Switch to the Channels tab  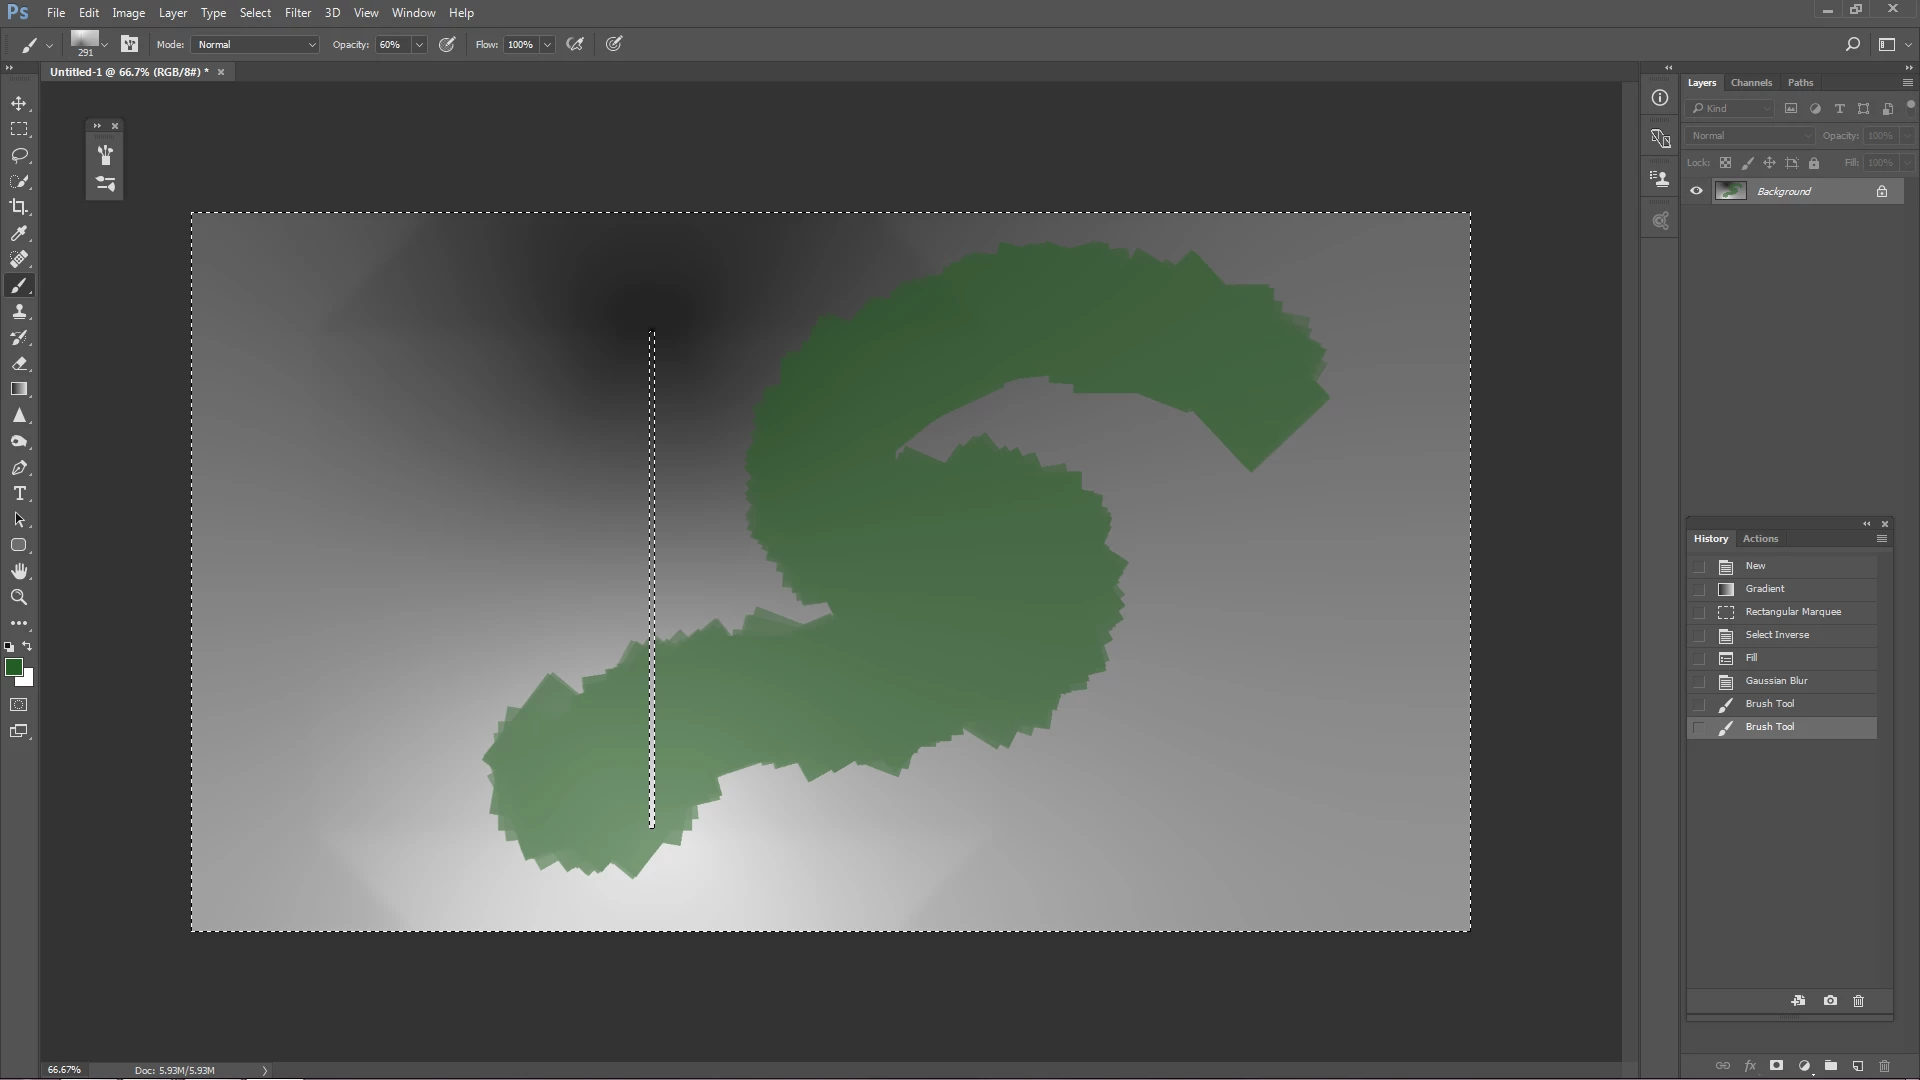tap(1751, 82)
